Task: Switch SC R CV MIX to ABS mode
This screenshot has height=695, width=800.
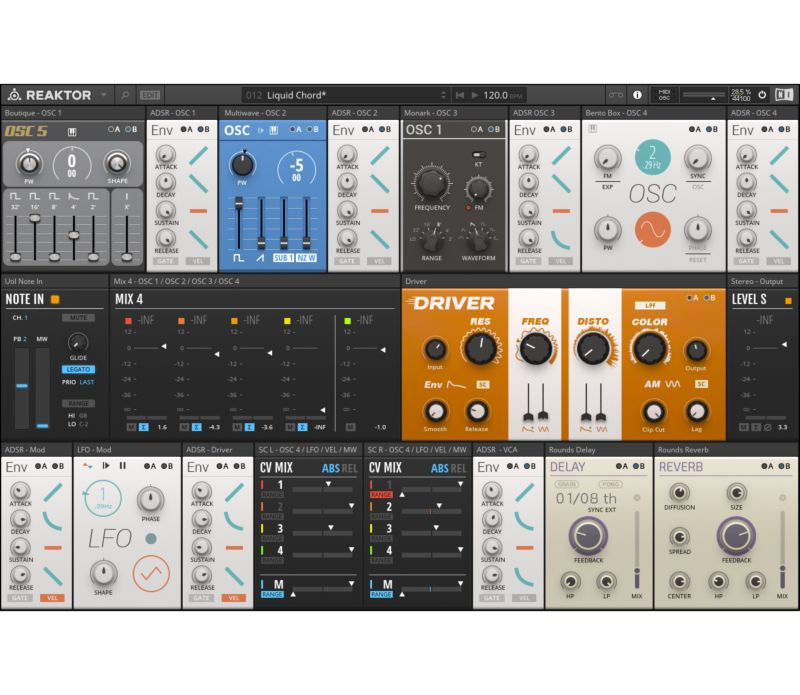Action: click(439, 467)
